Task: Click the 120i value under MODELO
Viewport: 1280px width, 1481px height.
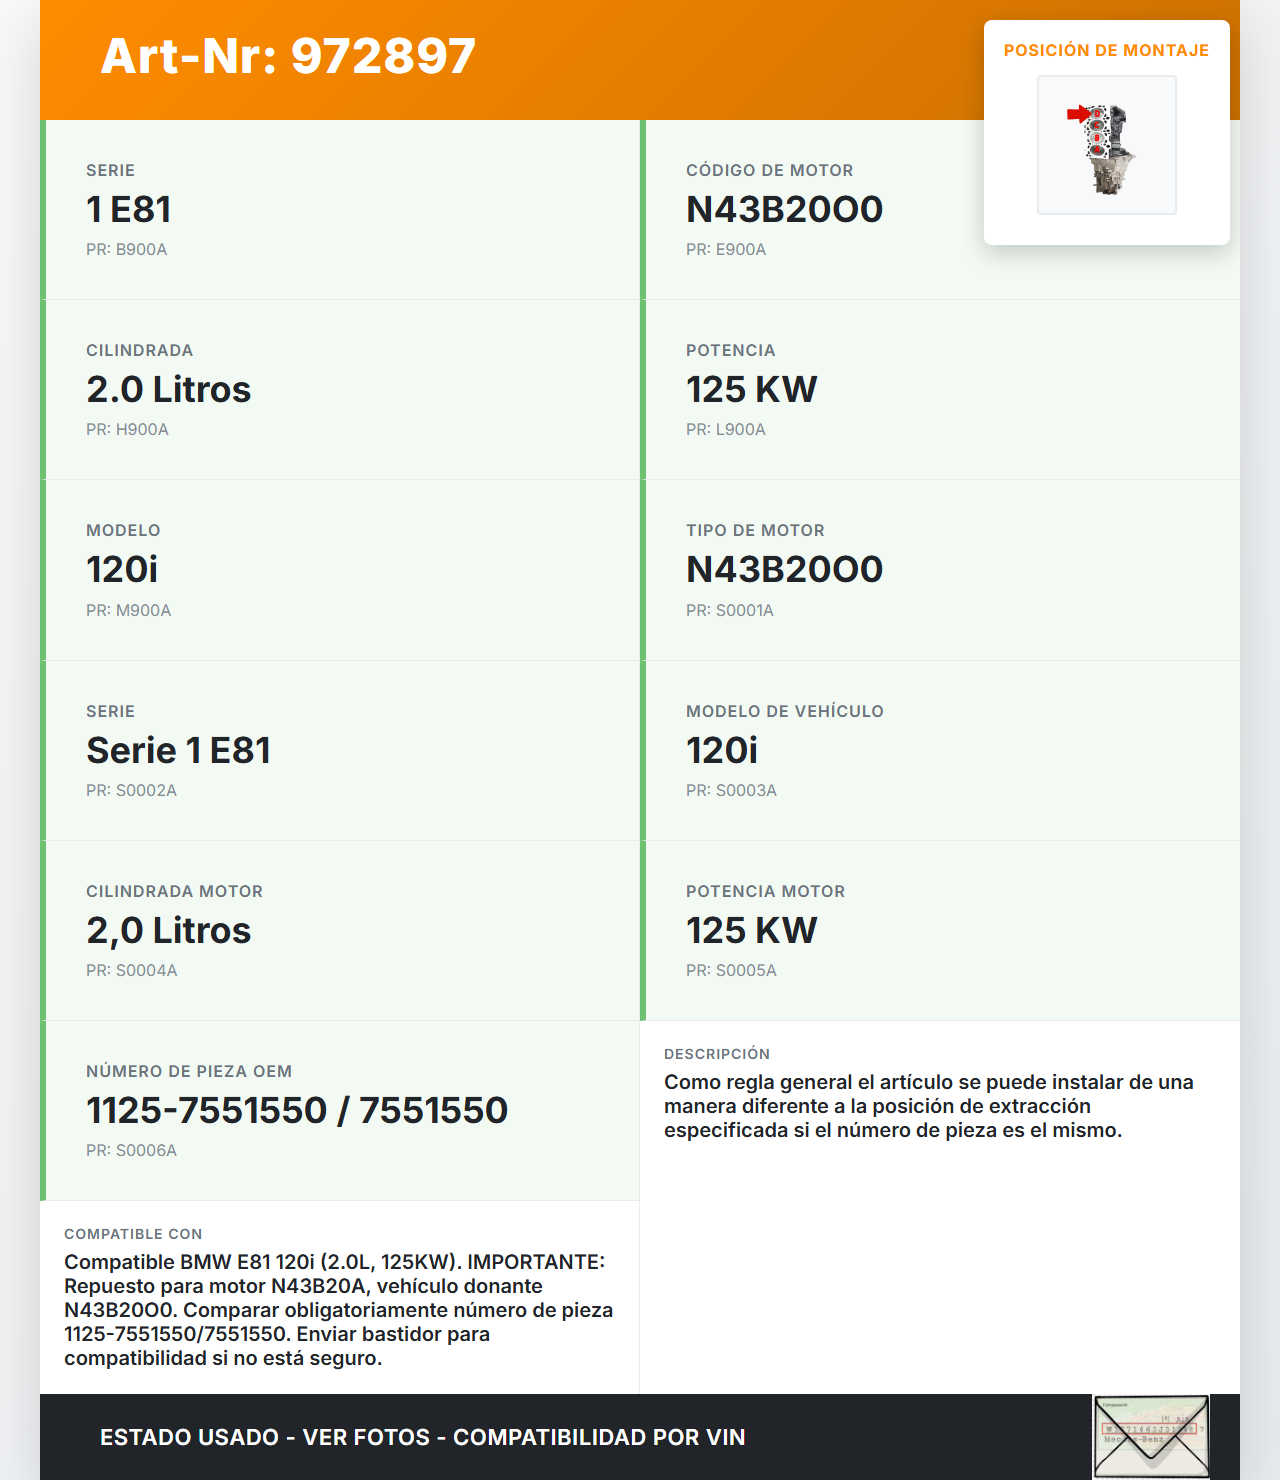Action: [122, 569]
